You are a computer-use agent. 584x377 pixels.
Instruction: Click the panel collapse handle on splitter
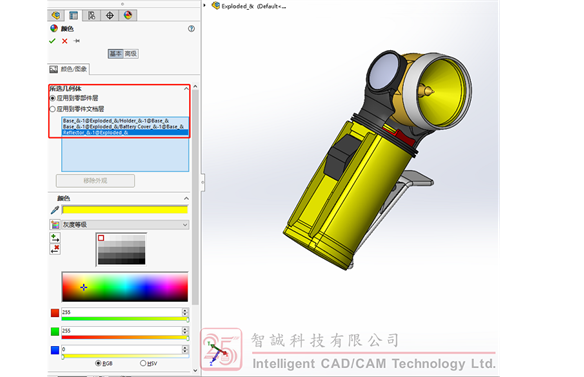[203, 183]
